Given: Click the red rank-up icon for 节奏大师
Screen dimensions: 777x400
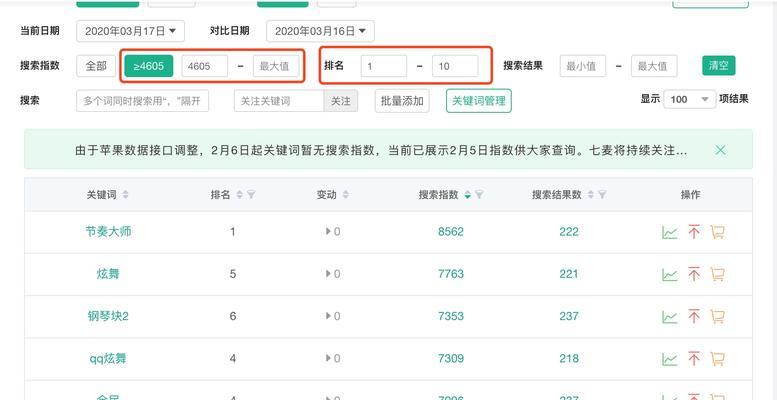Looking at the screenshot, I should (x=694, y=231).
